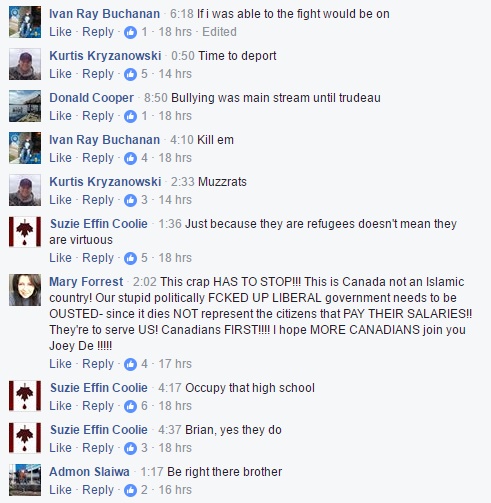The width and height of the screenshot is (491, 503).
Task: Click thumbs-up icon on "Occupy that high school"
Action: 130,406
